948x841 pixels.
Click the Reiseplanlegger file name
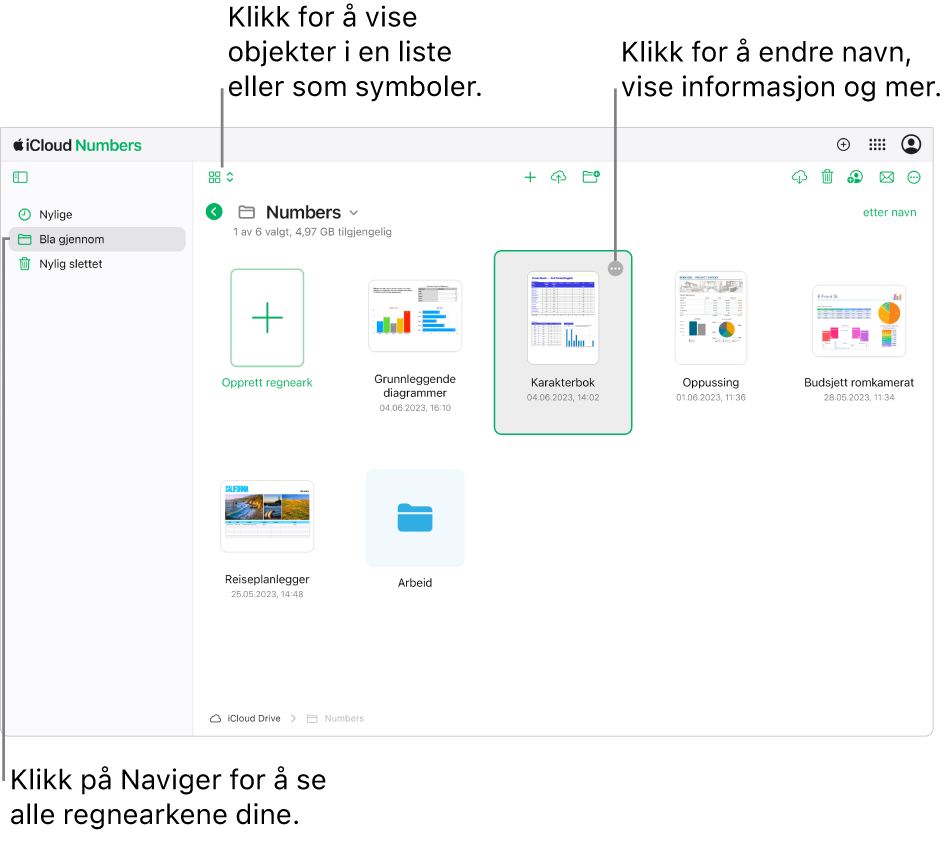pyautogui.click(x=267, y=579)
